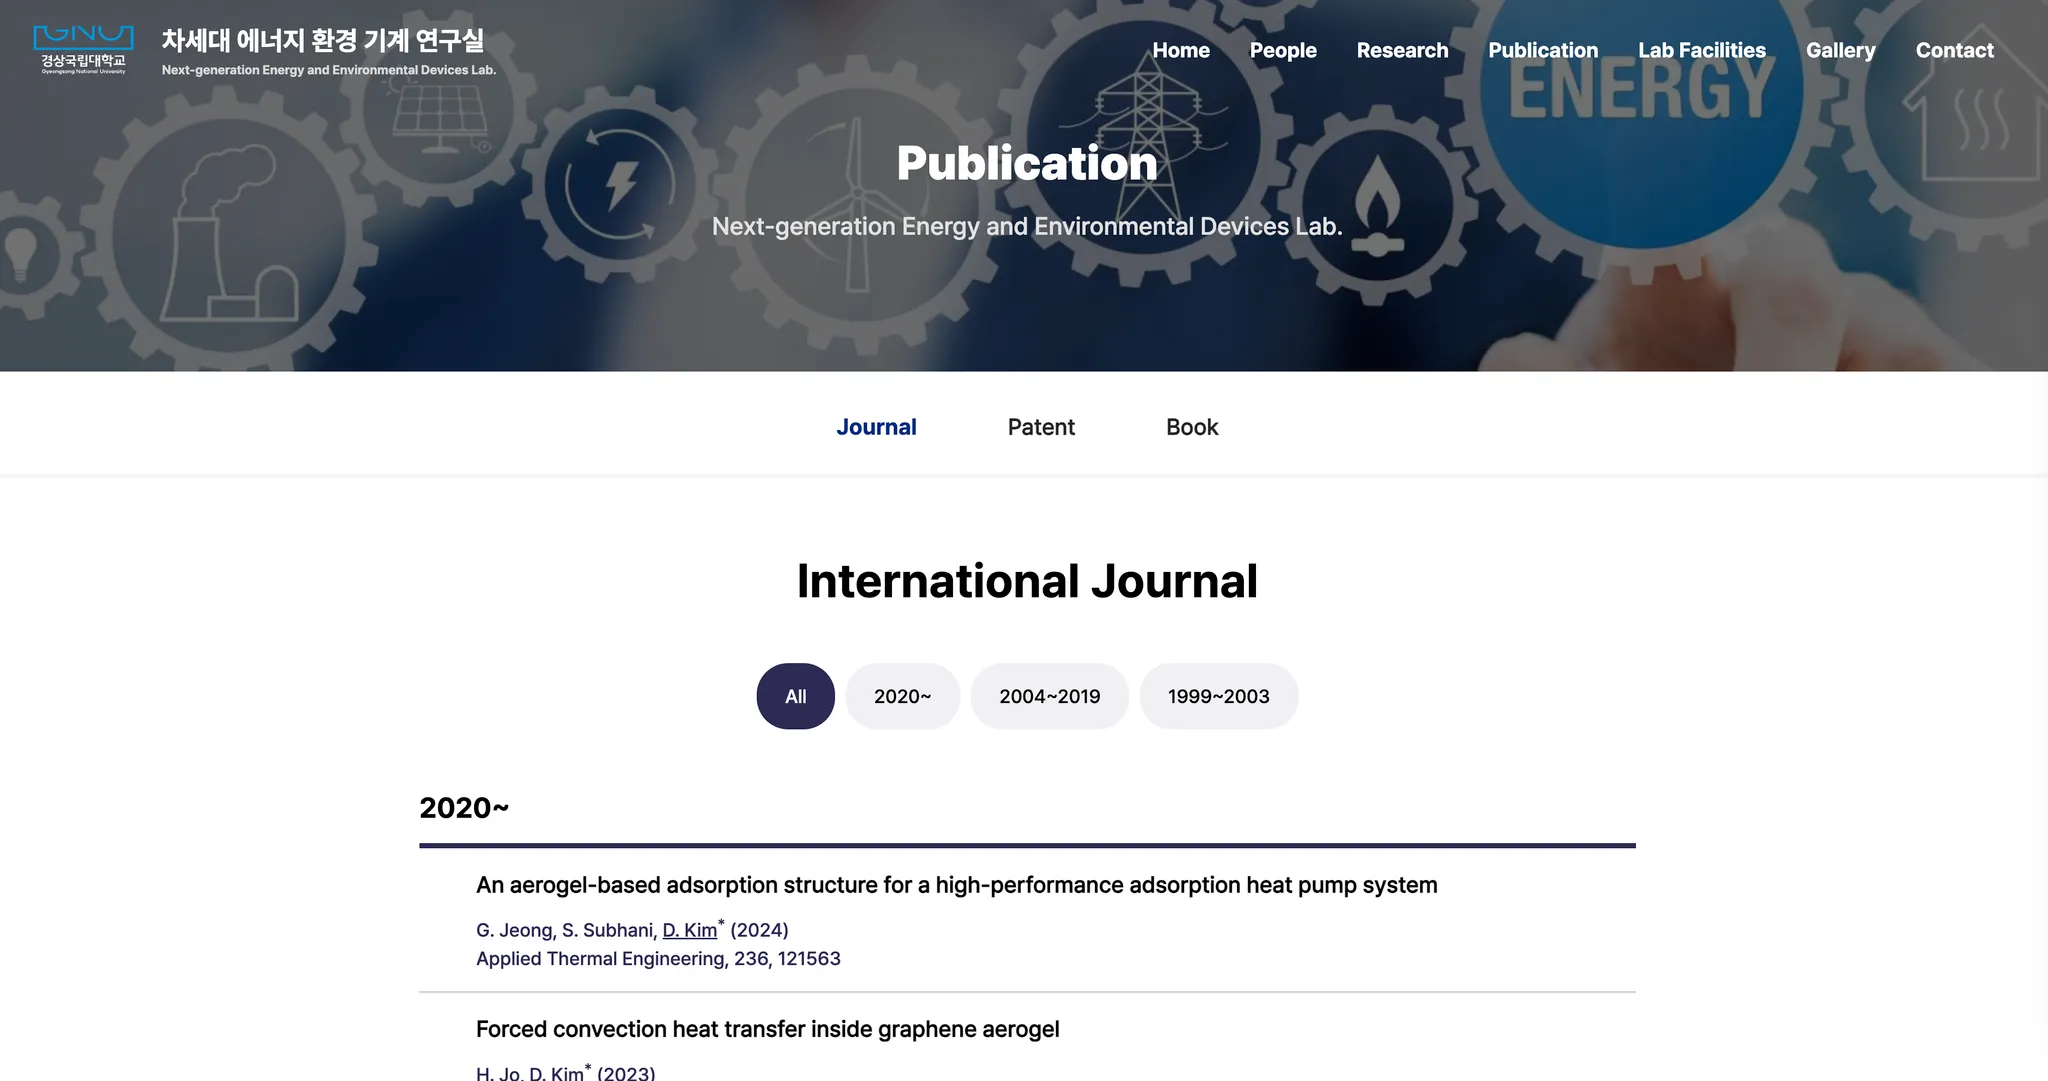This screenshot has height=1081, width=2048.
Task: Filter journals by 1999~2003 period
Action: tap(1218, 696)
